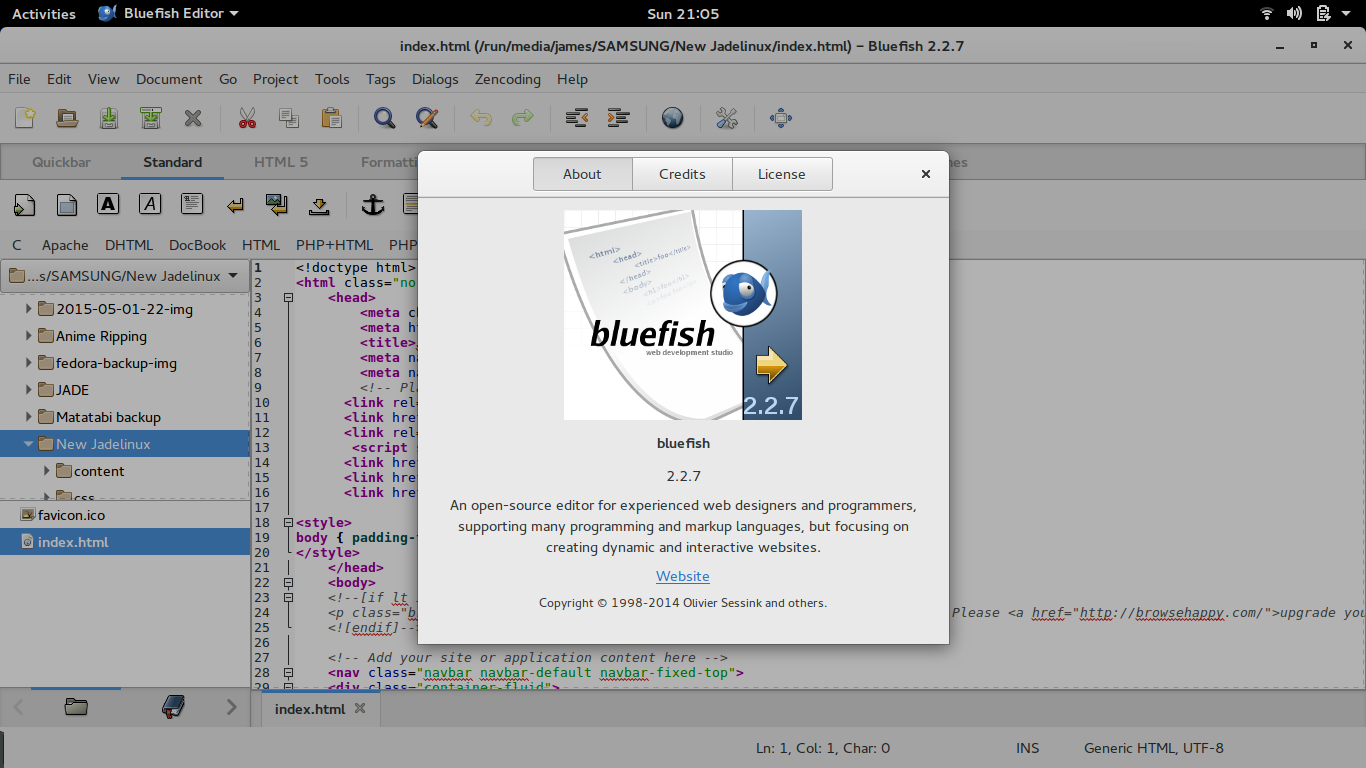Click the Wi-Fi icon in the top bar
1366x768 pixels.
[1266, 13]
